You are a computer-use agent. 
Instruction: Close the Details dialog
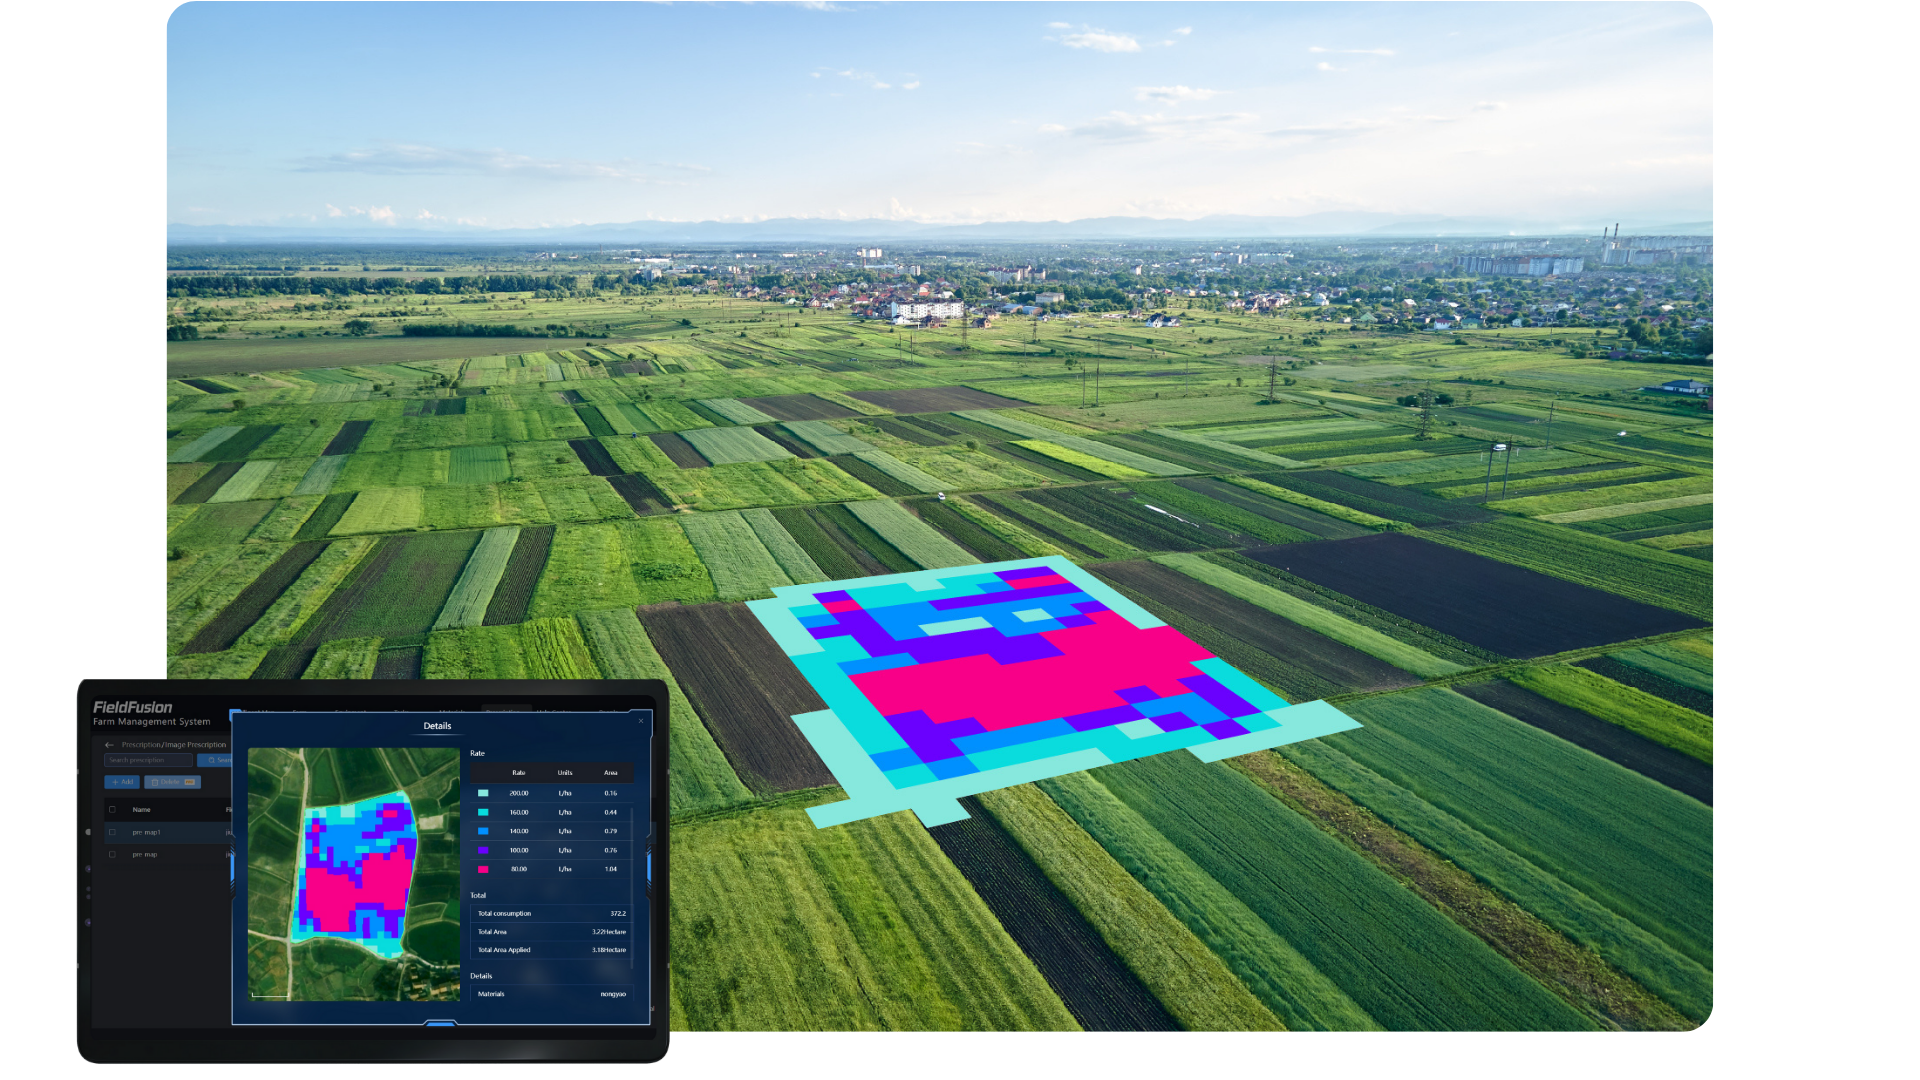(640, 721)
